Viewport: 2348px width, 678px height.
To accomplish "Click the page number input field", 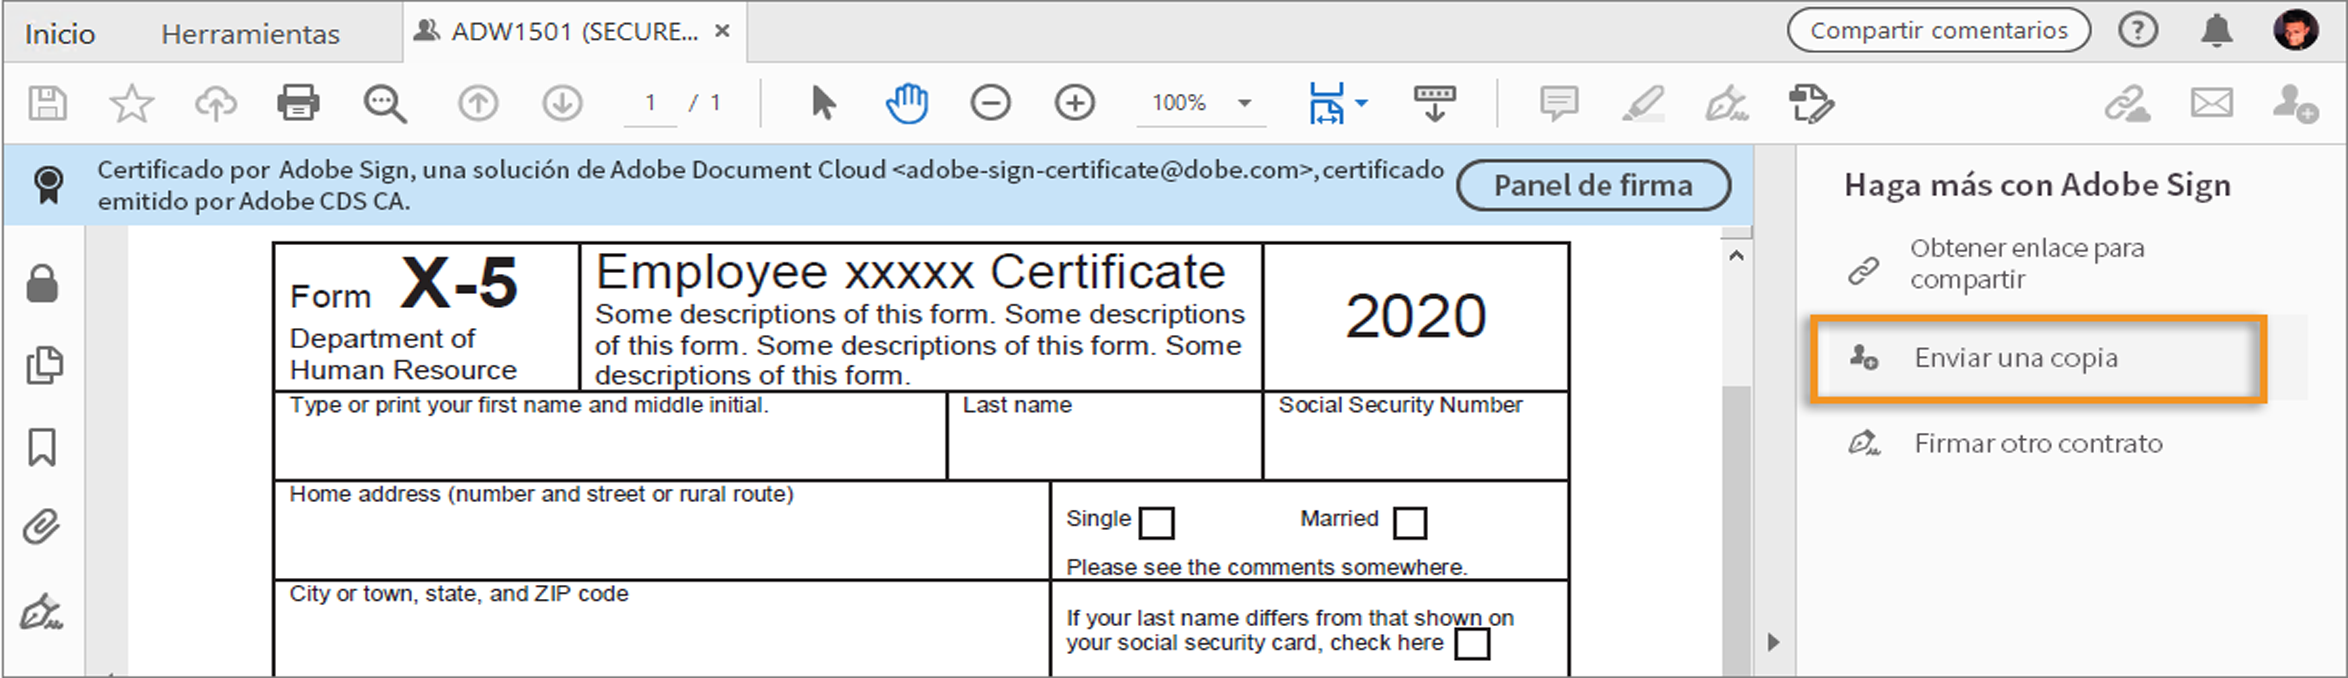I will [x=650, y=103].
